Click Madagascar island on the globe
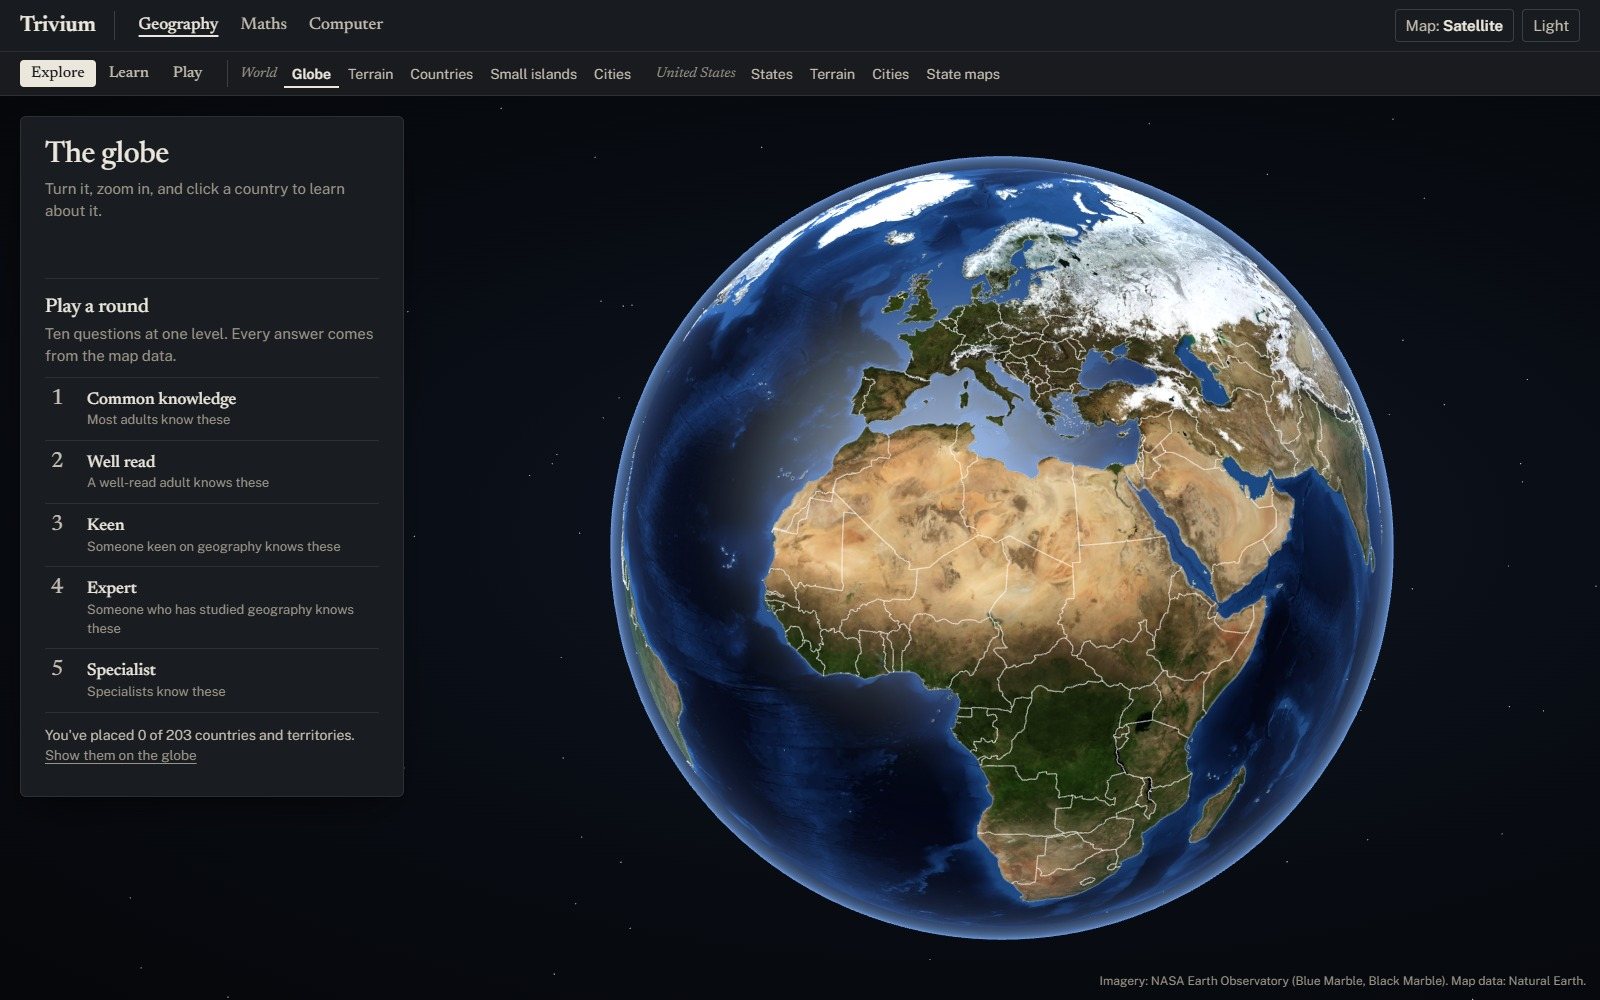The height and width of the screenshot is (1000, 1600). (x=1217, y=803)
